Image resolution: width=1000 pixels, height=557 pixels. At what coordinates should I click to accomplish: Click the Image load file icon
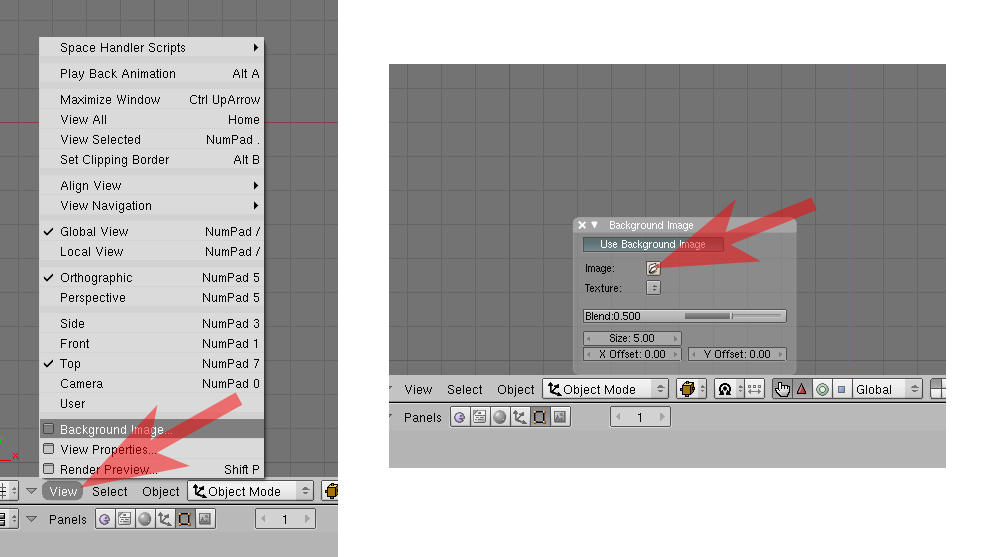(x=653, y=269)
